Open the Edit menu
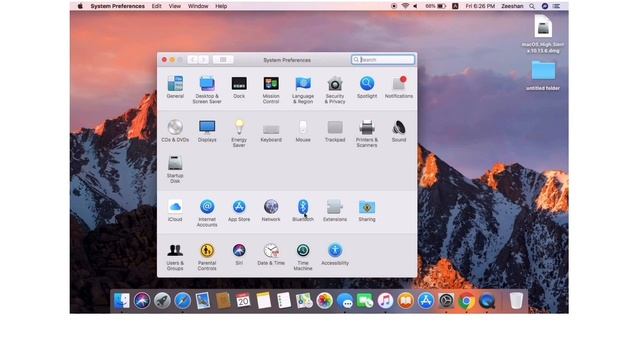Screen dimensions: 640x360 pyautogui.click(x=156, y=6)
